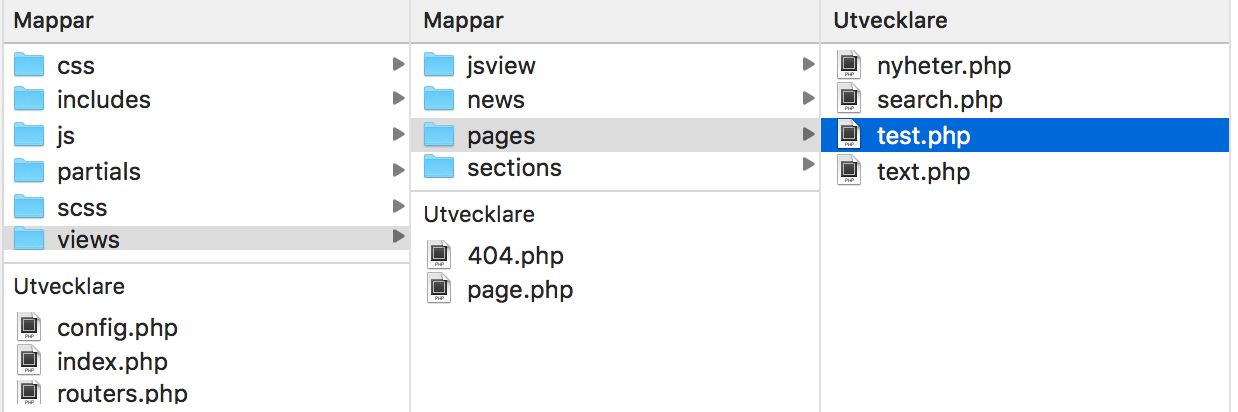Select the css folder icon
This screenshot has height=412, width=1238.
tap(29, 66)
